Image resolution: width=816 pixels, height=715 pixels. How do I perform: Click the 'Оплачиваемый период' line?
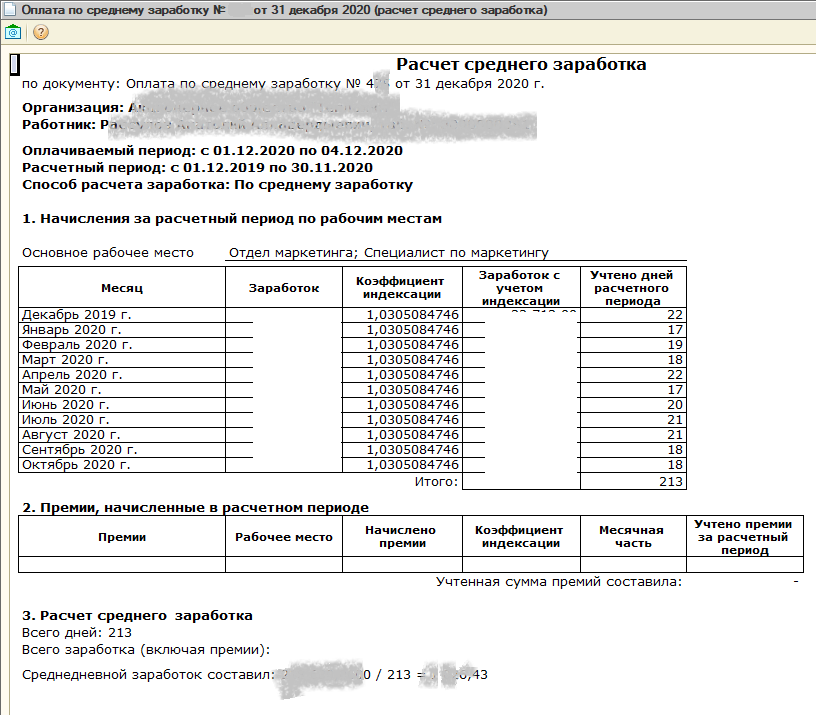pos(212,151)
